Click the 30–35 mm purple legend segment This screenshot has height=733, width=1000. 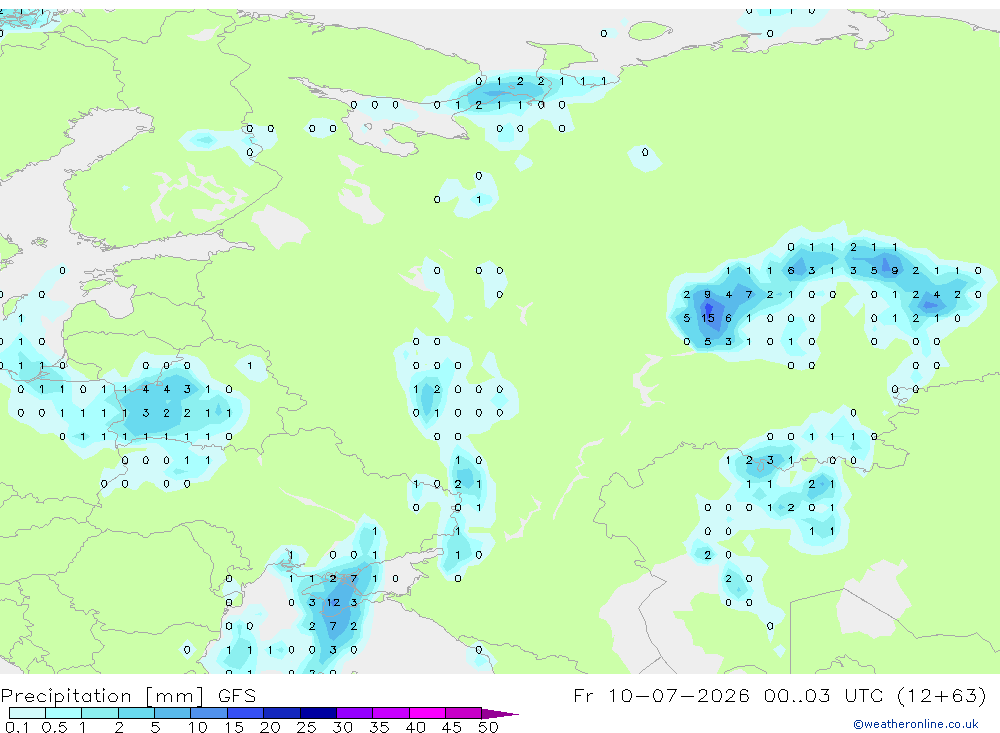point(355,713)
